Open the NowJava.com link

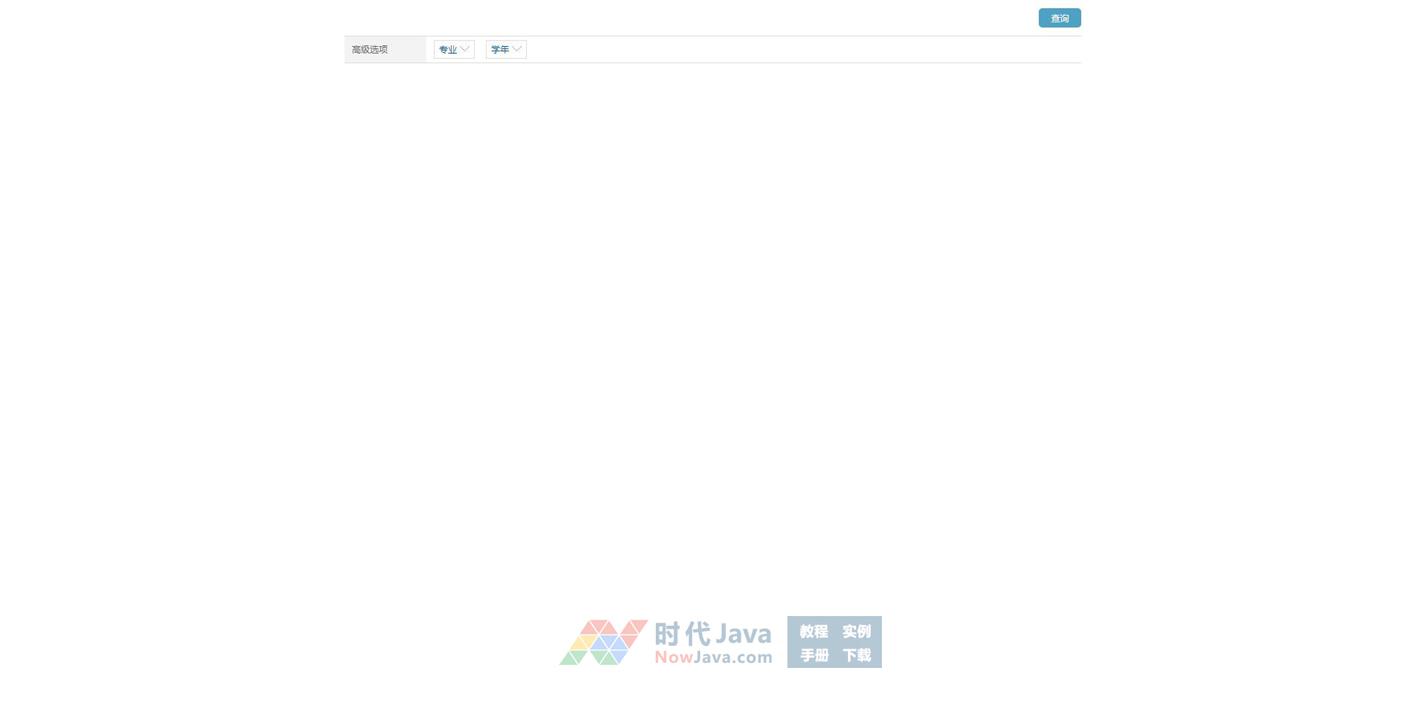pyautogui.click(x=713, y=657)
